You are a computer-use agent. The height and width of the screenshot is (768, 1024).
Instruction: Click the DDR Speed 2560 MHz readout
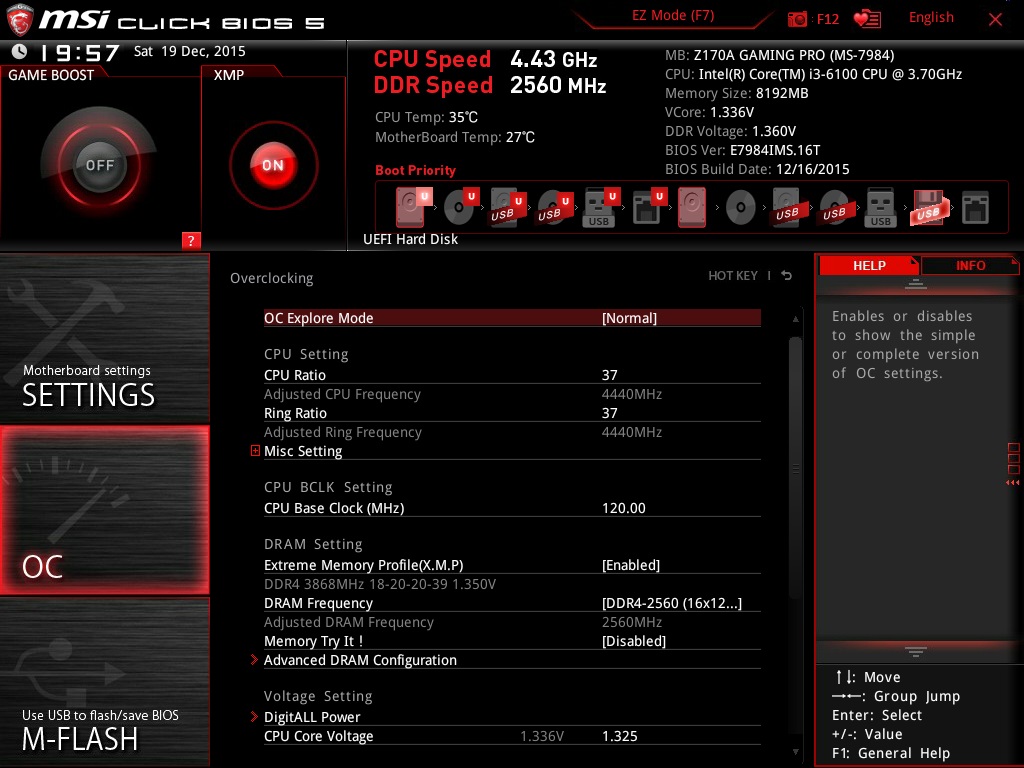tap(490, 85)
